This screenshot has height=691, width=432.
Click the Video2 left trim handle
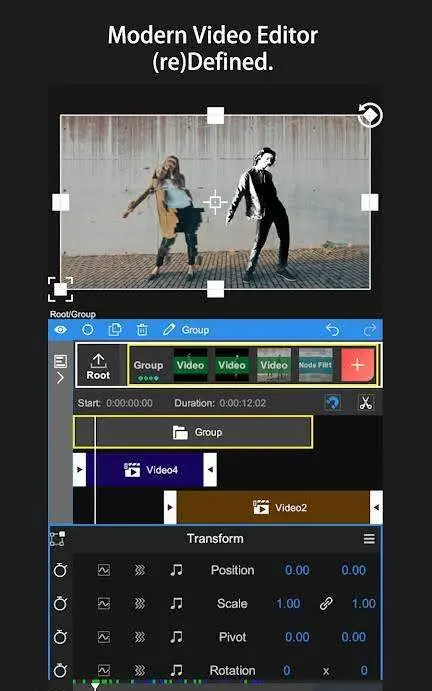[170, 507]
